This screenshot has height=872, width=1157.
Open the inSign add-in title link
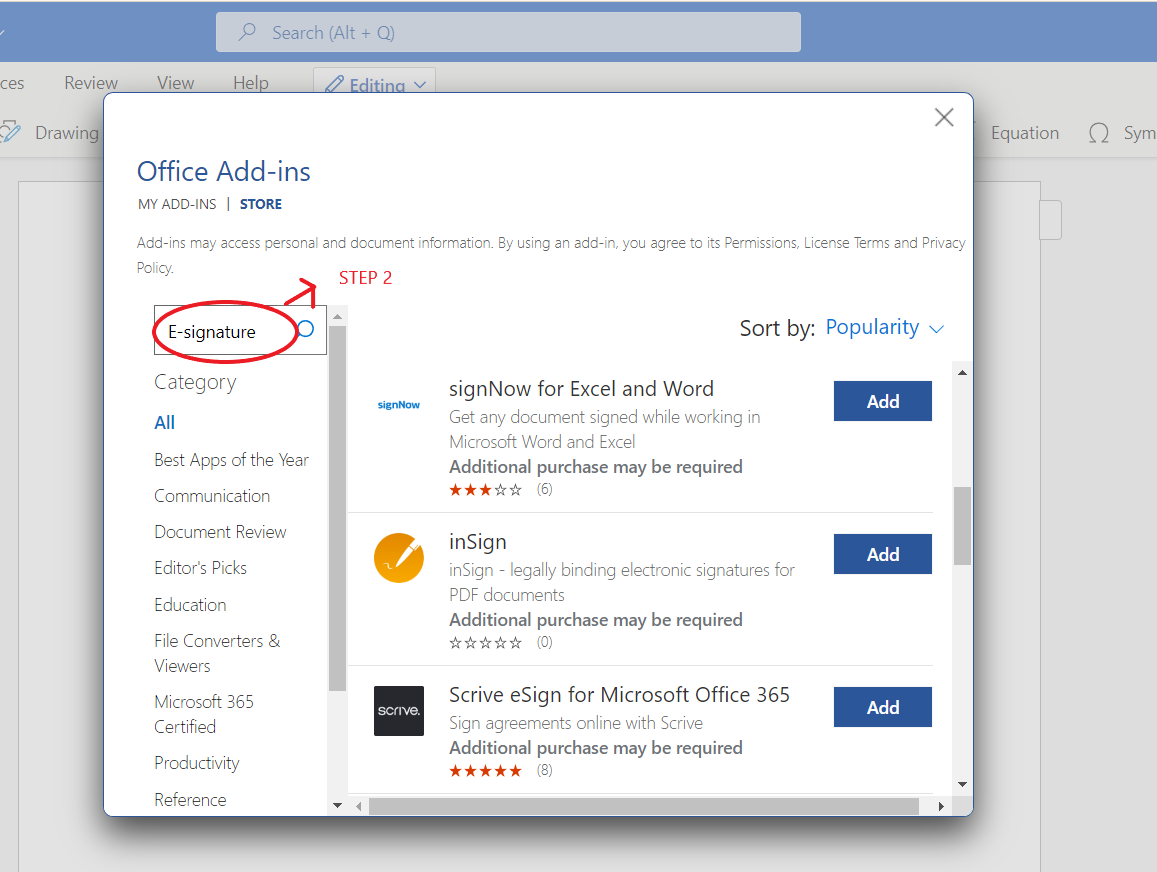[x=477, y=541]
